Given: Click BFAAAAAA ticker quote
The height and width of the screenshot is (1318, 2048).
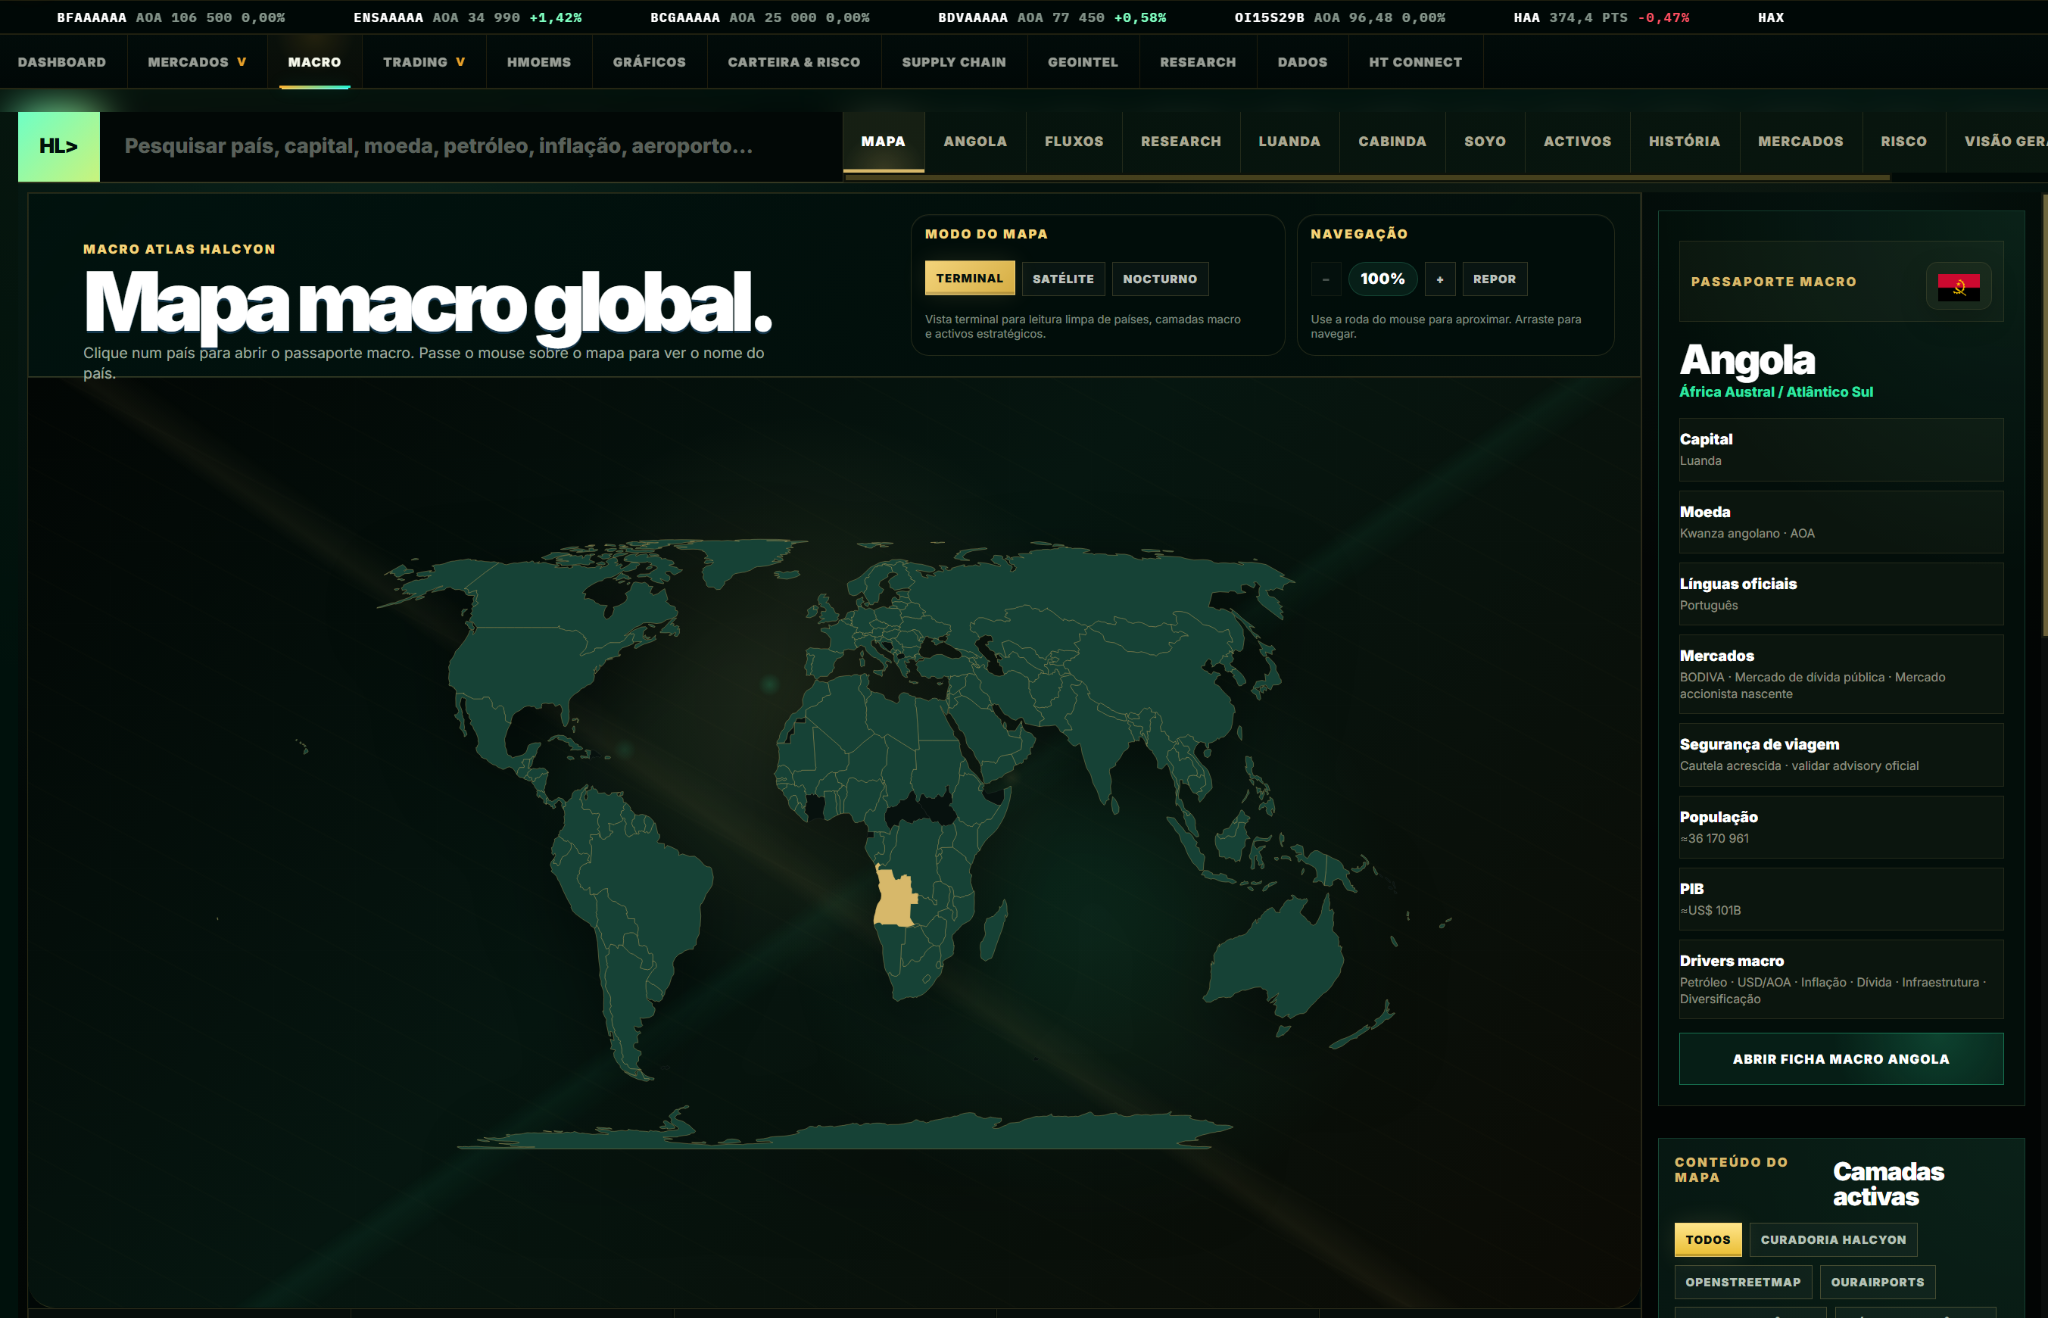Looking at the screenshot, I should (x=171, y=18).
